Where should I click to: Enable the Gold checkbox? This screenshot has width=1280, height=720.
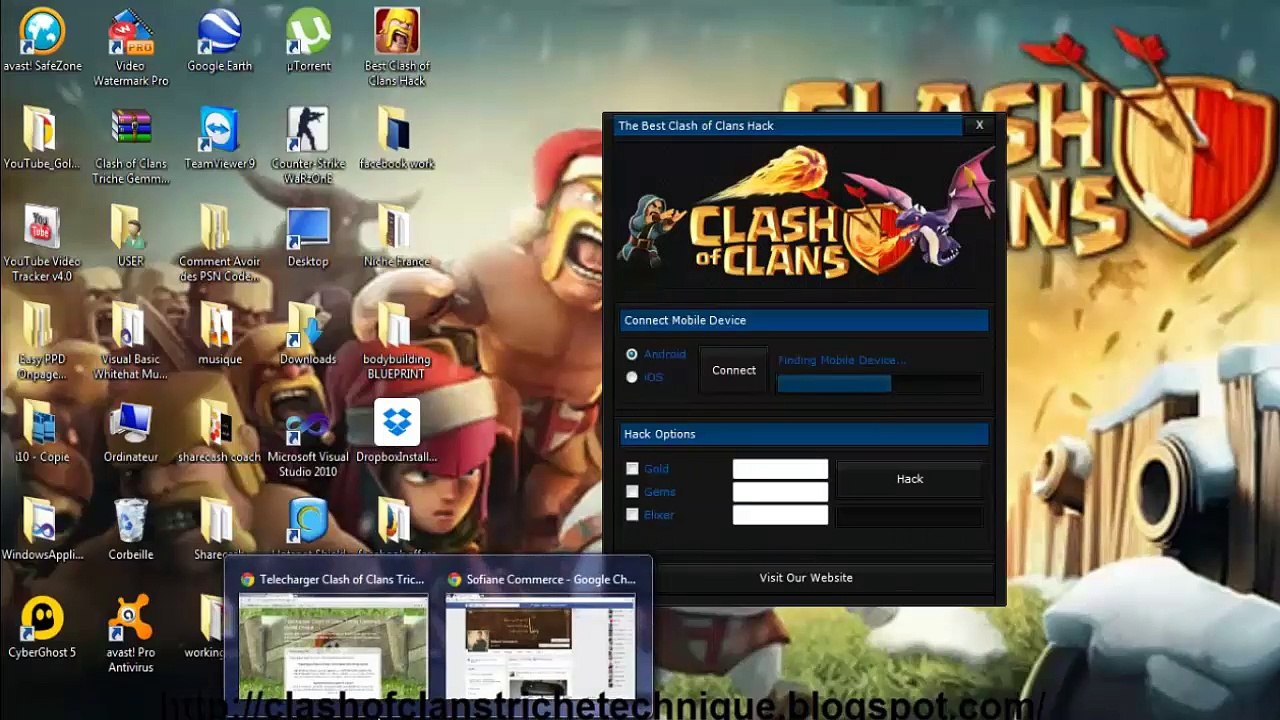[632, 469]
